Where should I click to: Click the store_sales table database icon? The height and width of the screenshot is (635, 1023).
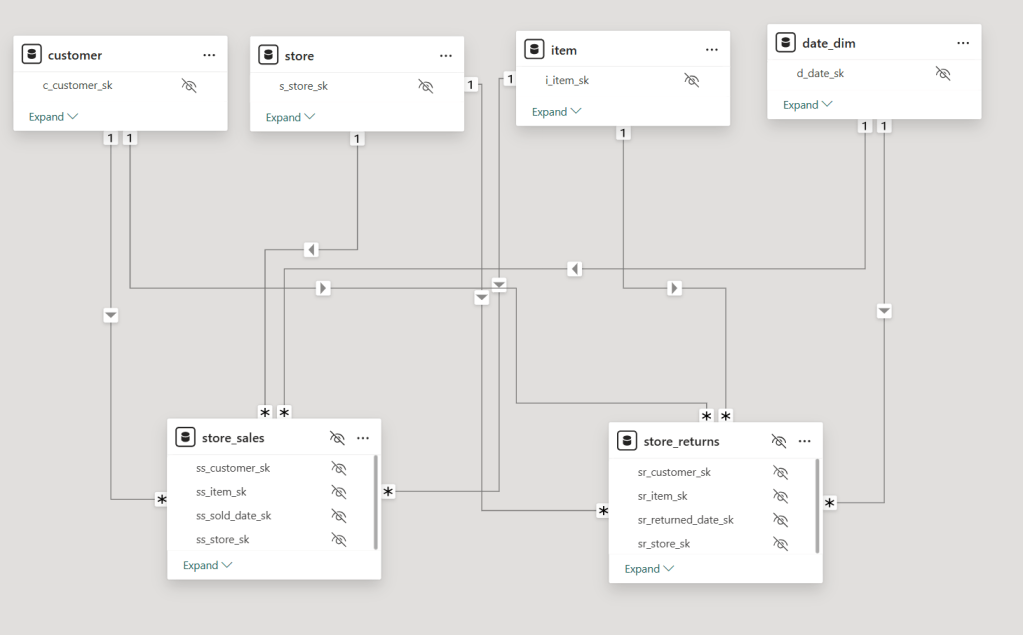(x=185, y=437)
